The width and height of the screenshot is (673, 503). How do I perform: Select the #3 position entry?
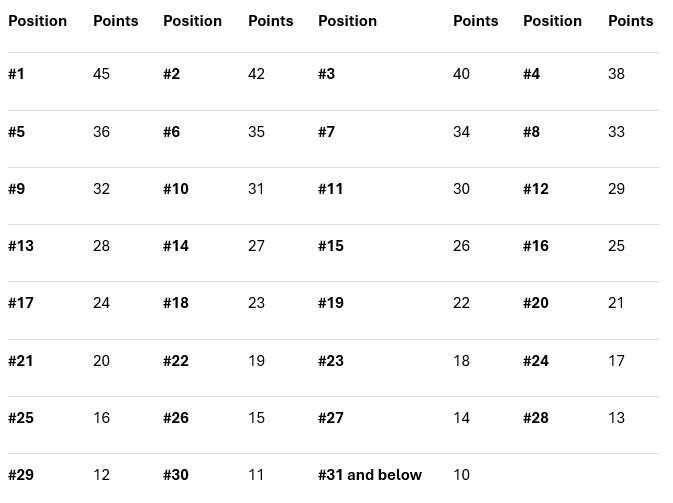click(326, 74)
